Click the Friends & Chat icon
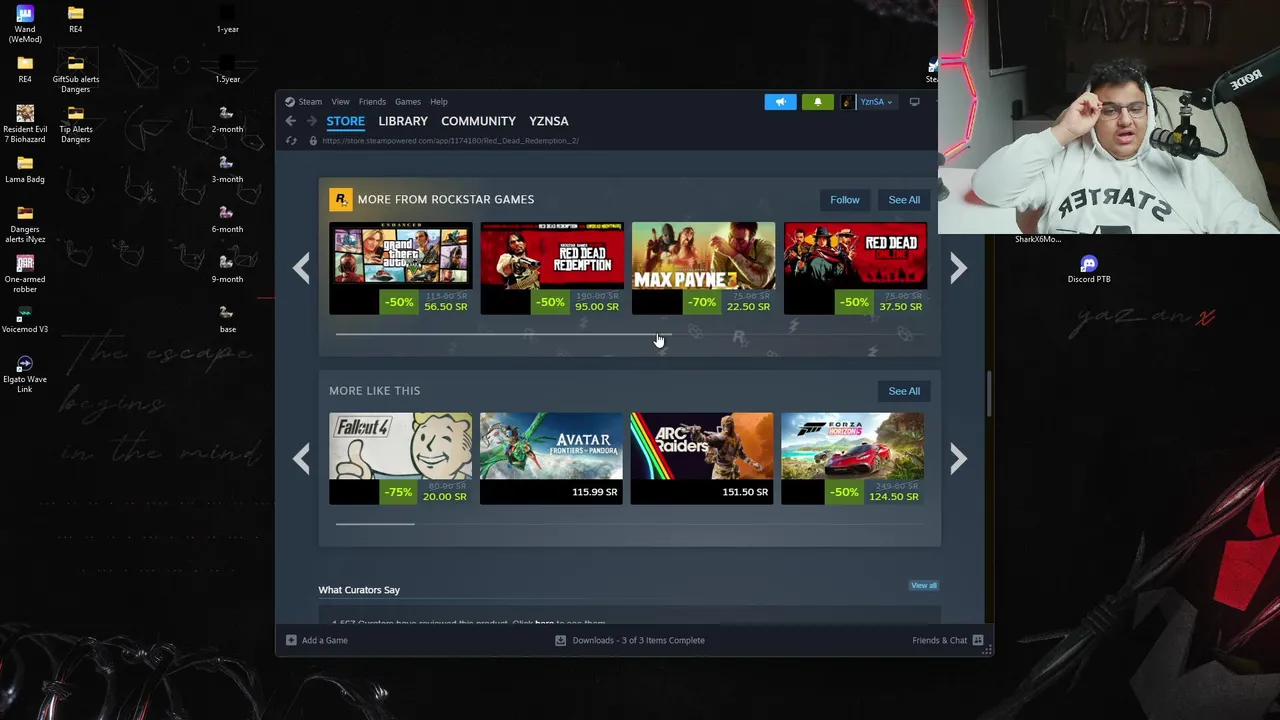The height and width of the screenshot is (720, 1280). pyautogui.click(x=978, y=640)
